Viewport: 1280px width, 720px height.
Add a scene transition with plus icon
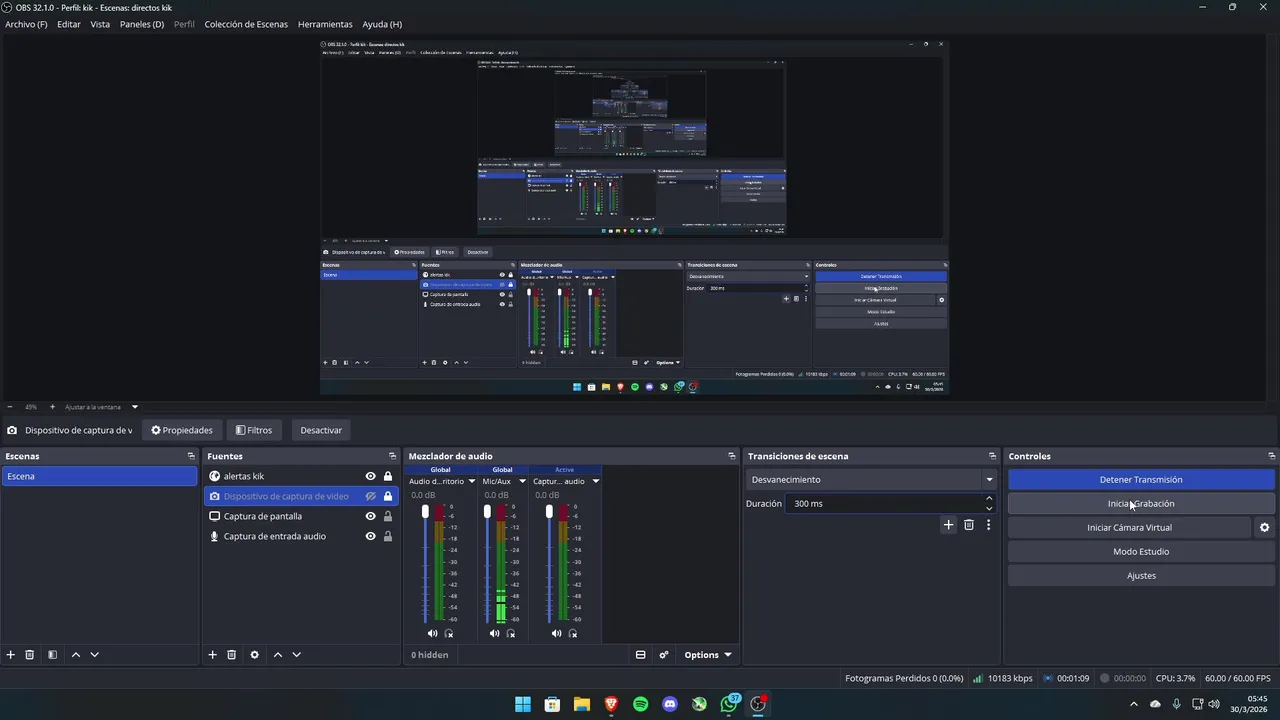948,525
